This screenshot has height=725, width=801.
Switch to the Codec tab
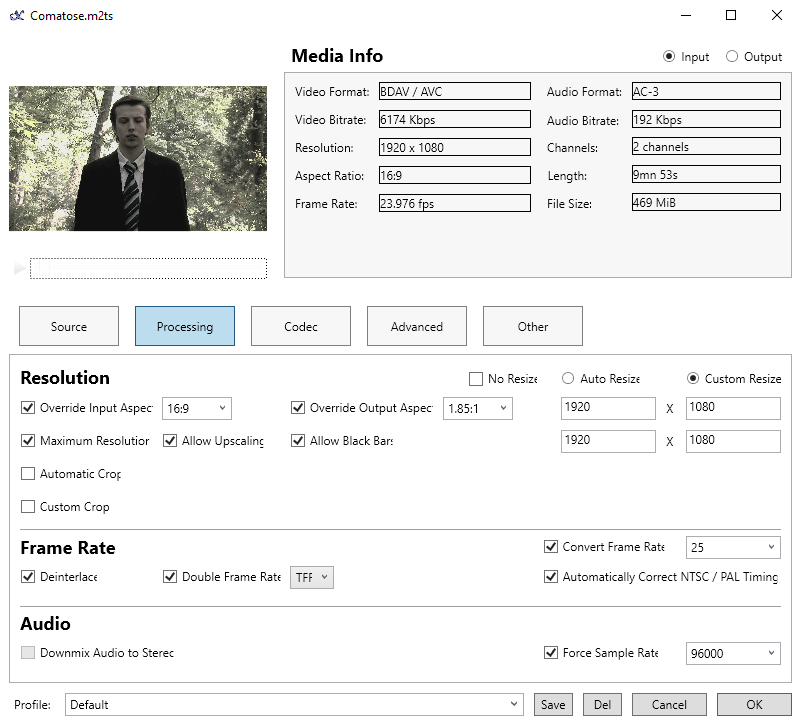coord(301,326)
